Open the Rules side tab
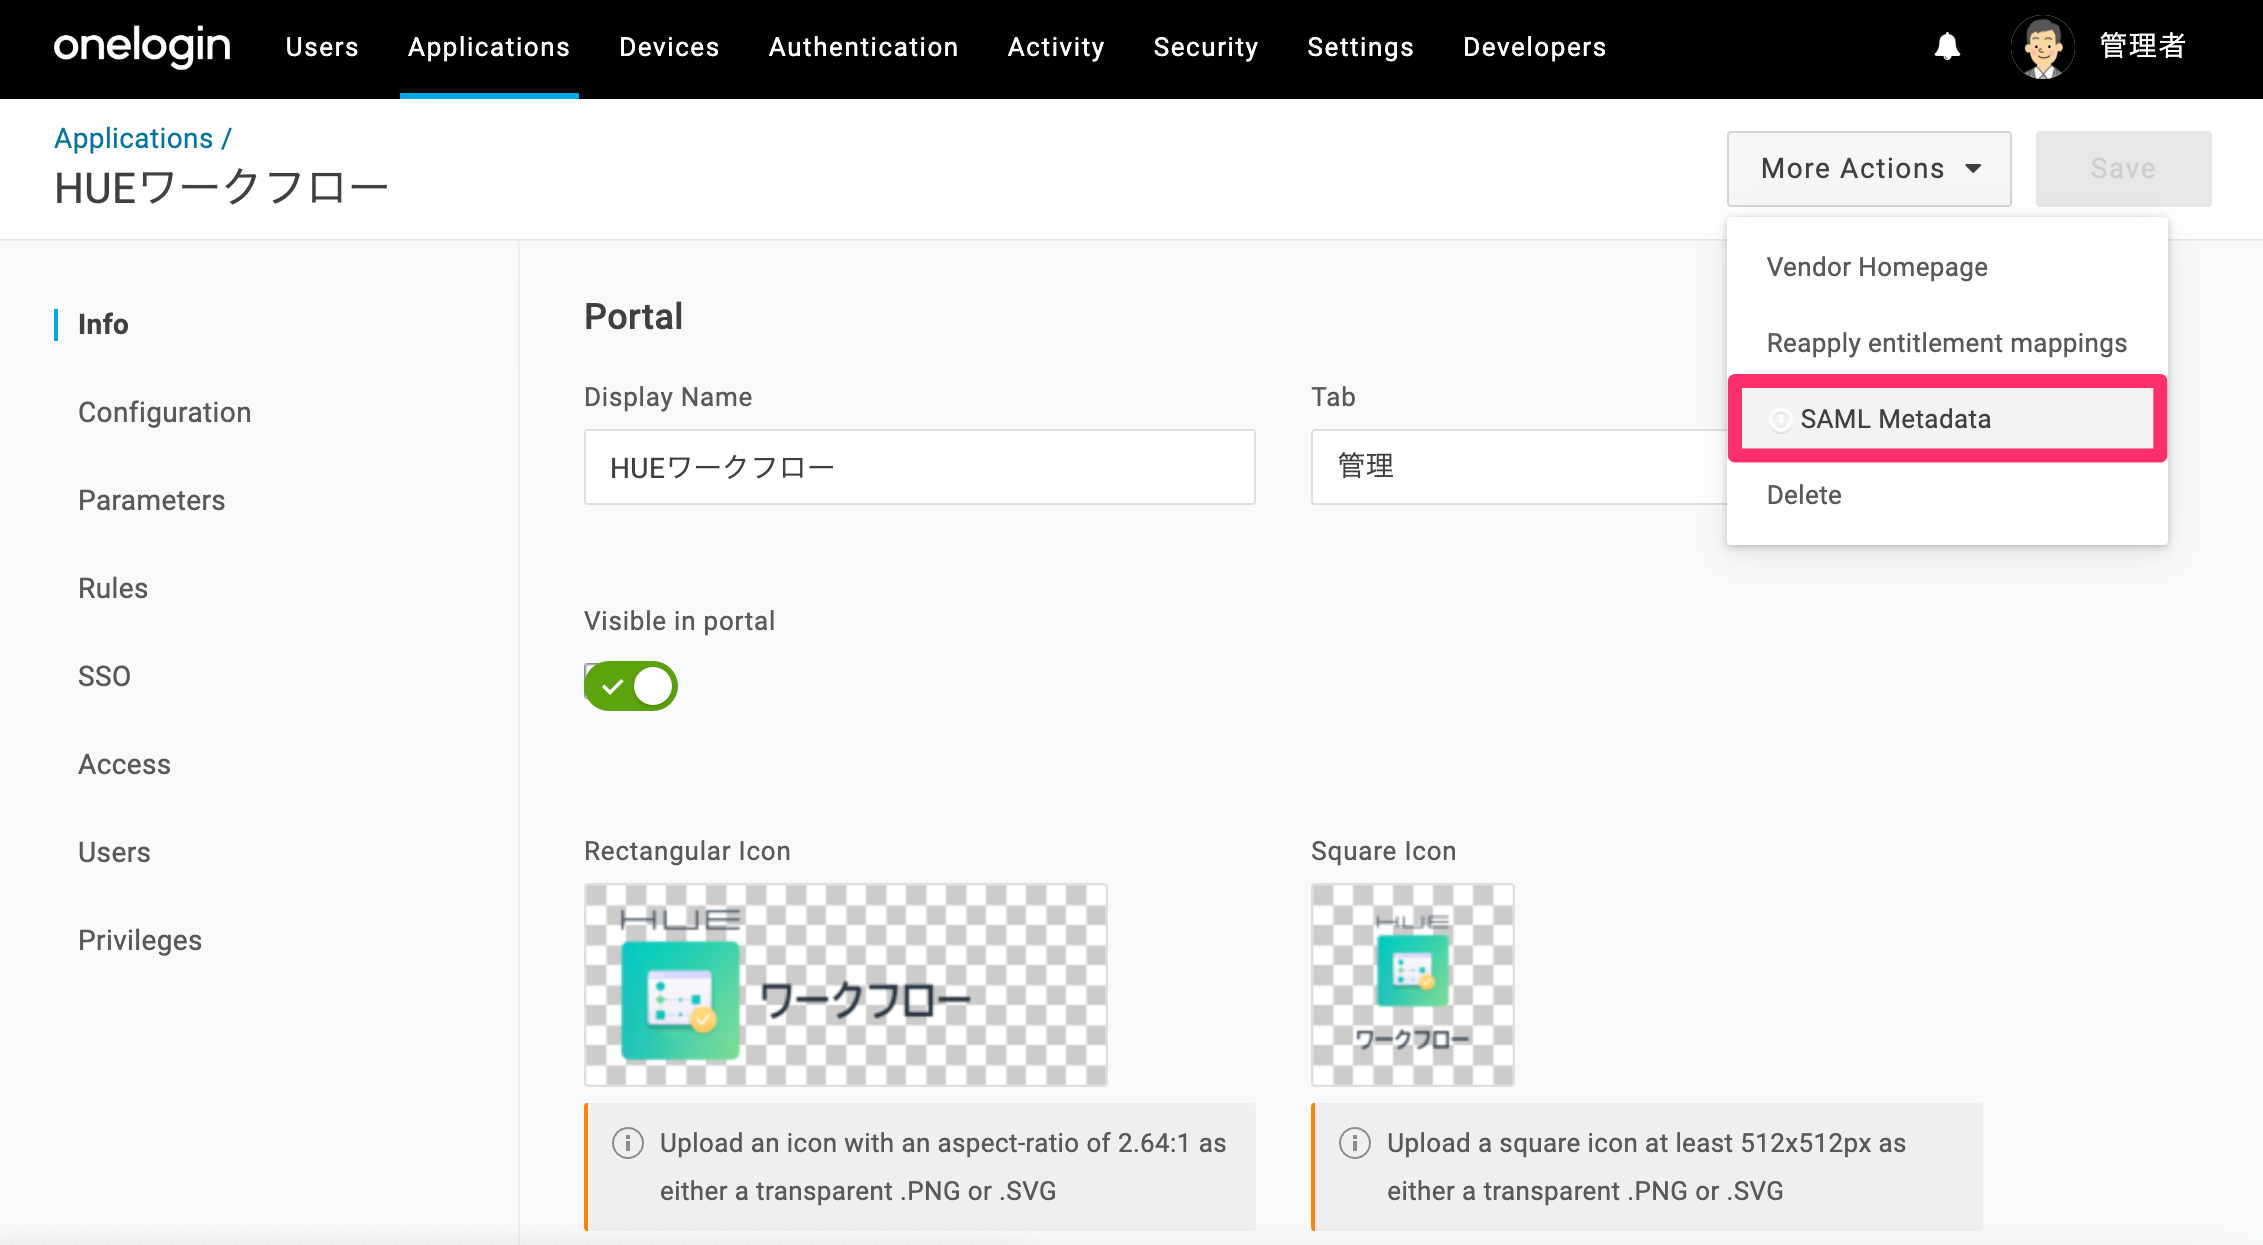2263x1245 pixels. tap(113, 588)
